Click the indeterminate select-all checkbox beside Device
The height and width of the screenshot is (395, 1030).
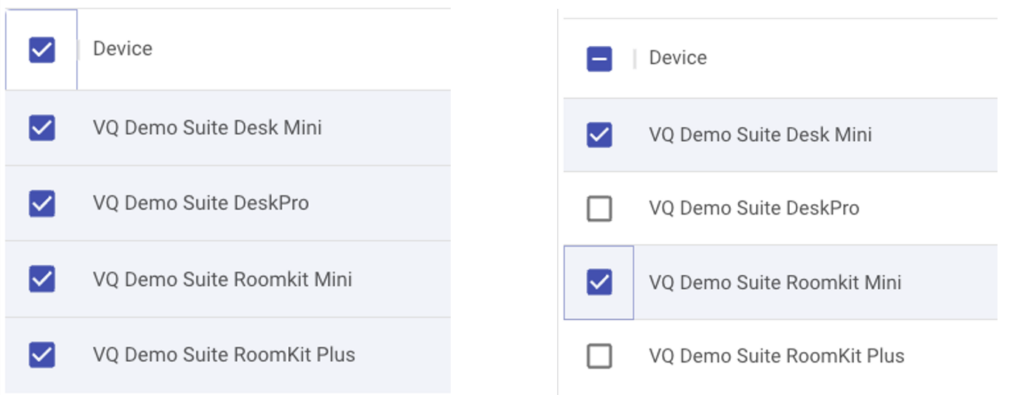599,59
